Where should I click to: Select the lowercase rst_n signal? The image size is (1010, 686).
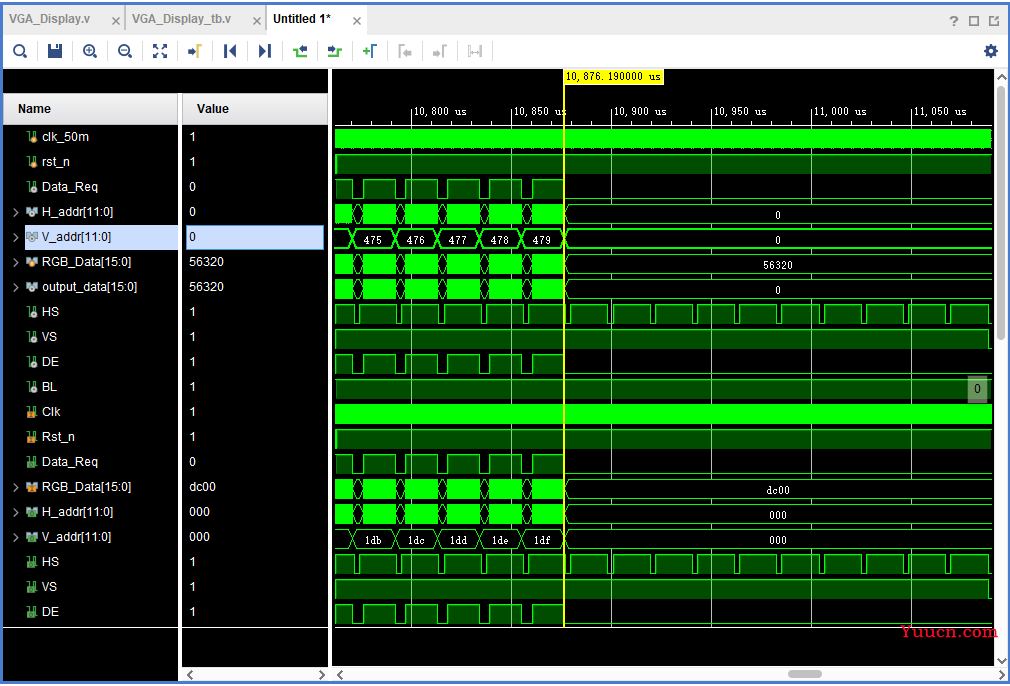click(55, 162)
